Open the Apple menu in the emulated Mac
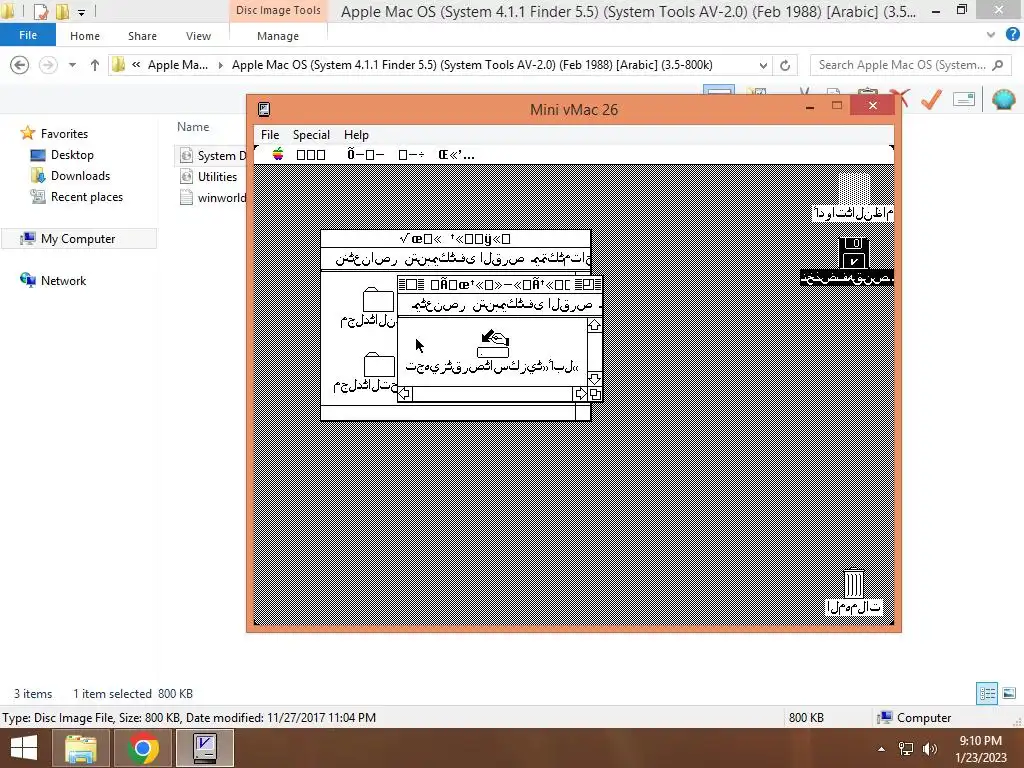 pos(278,155)
